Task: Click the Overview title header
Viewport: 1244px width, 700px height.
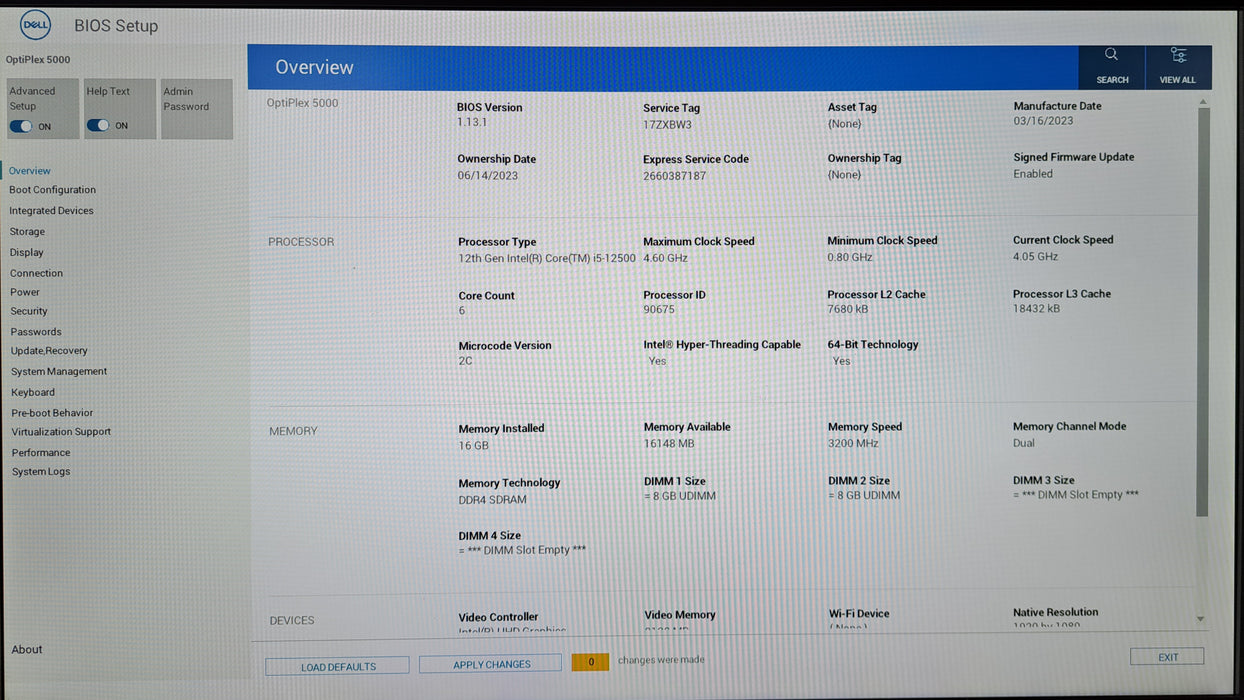Action: click(314, 67)
